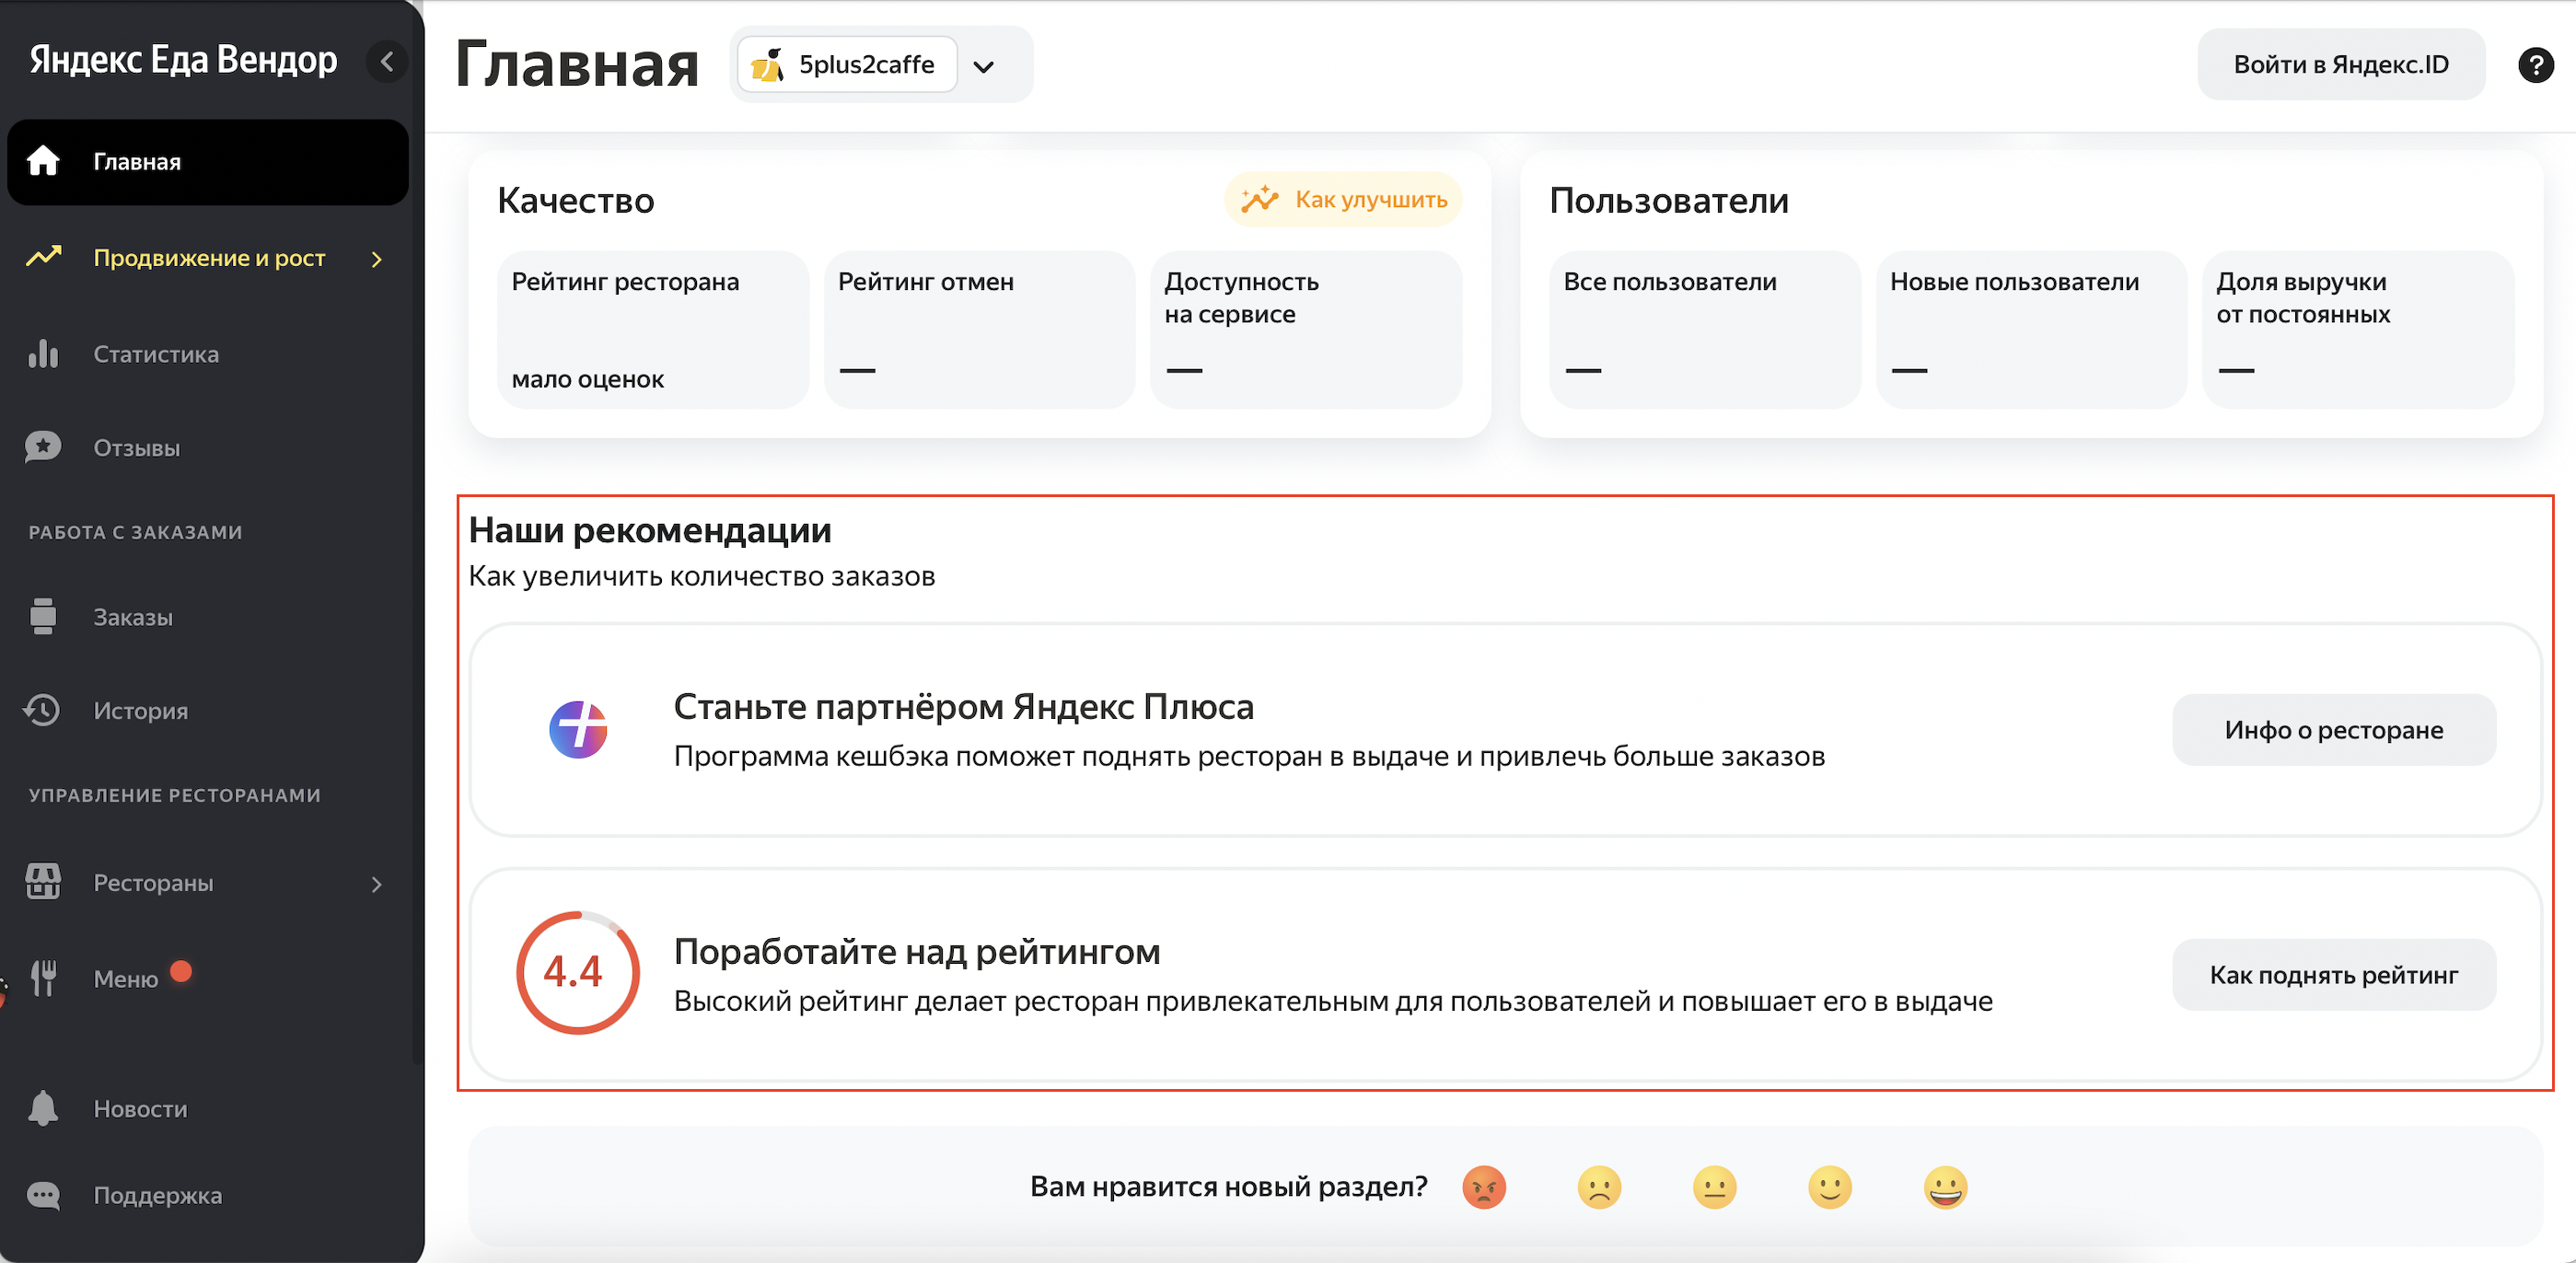Click the orders icon next to Заказы
The width and height of the screenshot is (2576, 1263).
coord(43,616)
